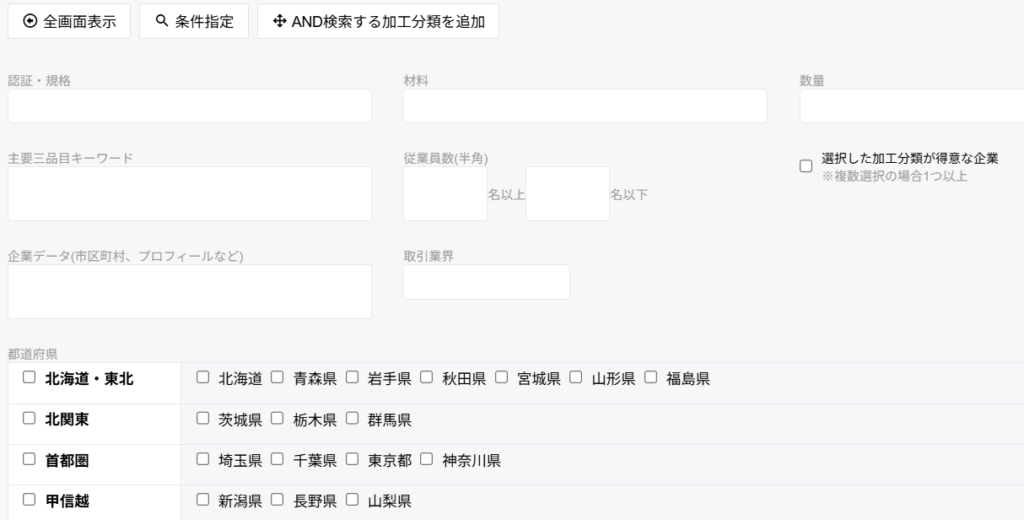This screenshot has width=1024, height=520.
Task: Focus the 企業データ text area
Action: coord(189,291)
